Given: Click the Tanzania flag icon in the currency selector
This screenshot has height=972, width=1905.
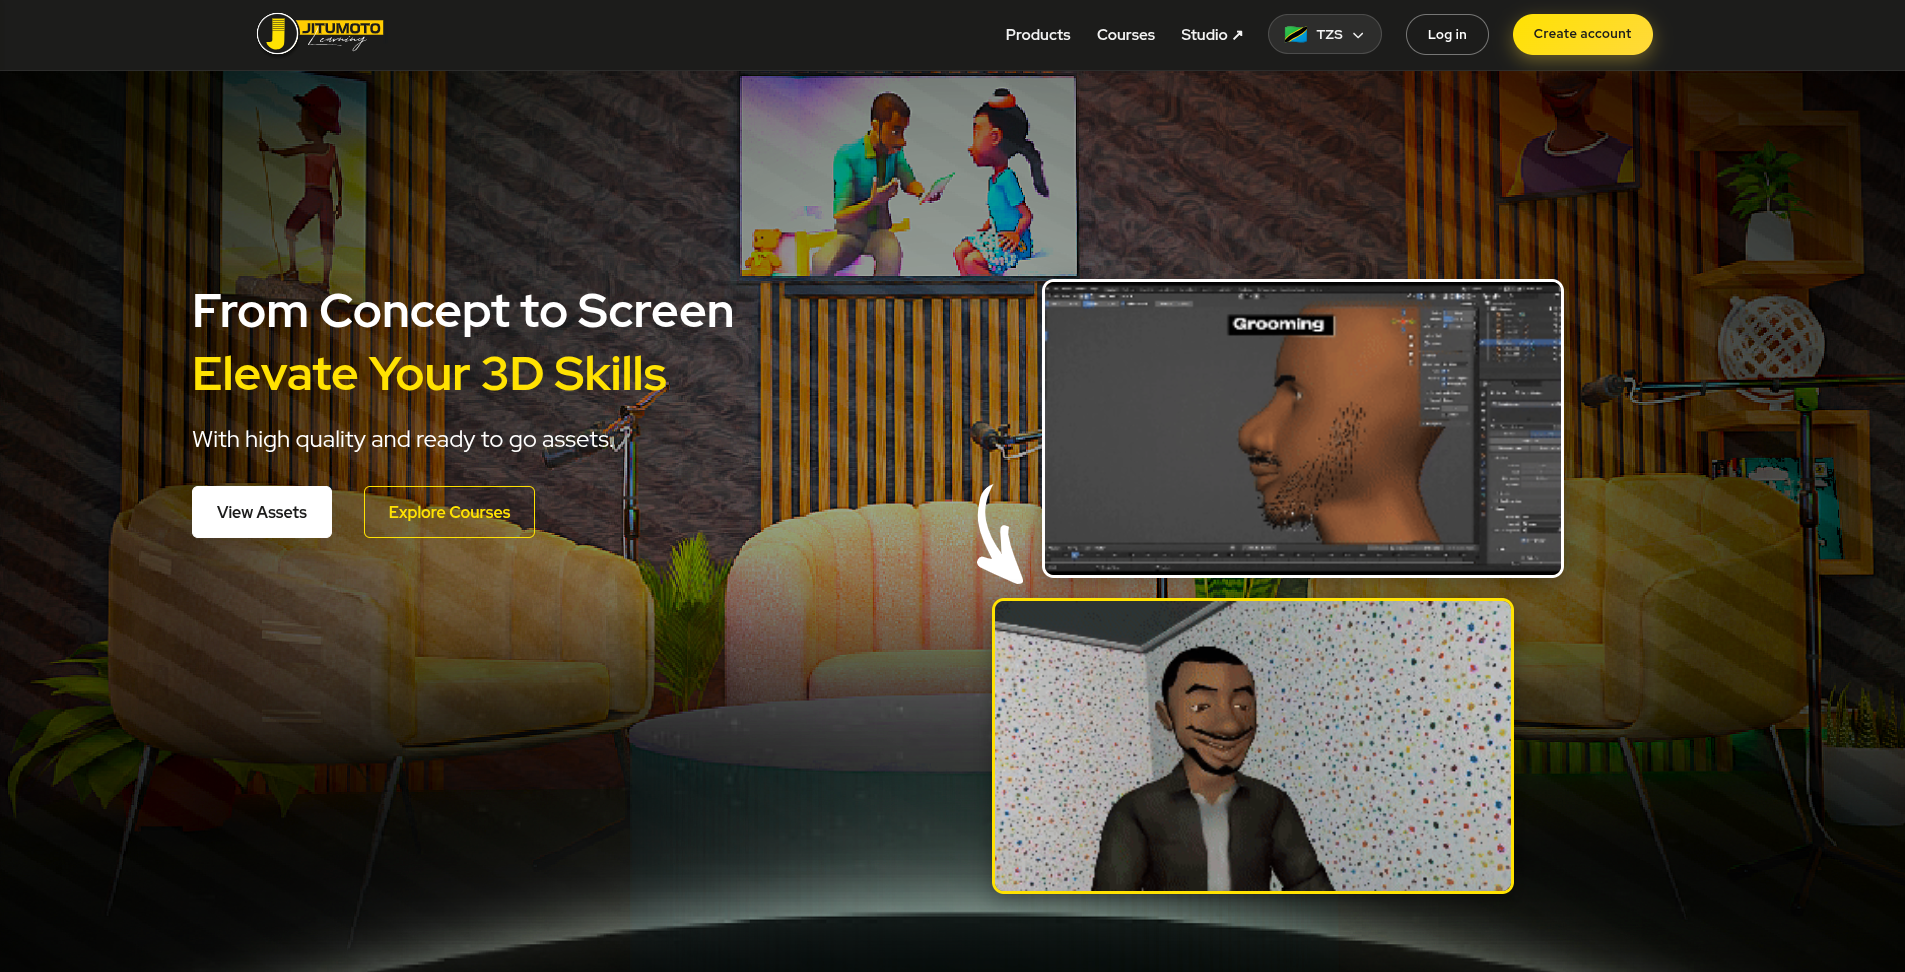Looking at the screenshot, I should 1297,33.
